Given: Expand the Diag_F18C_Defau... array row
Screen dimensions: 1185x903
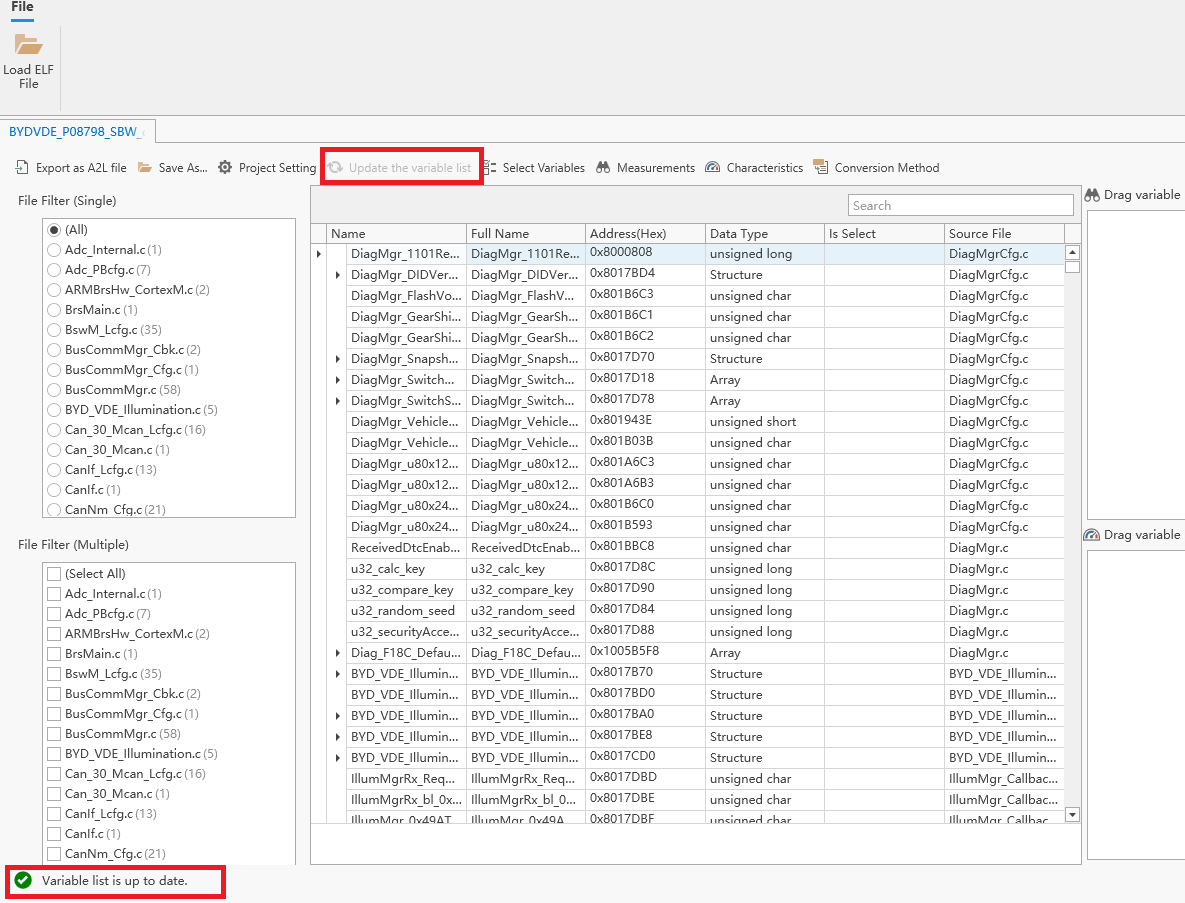Looking at the screenshot, I should [338, 653].
